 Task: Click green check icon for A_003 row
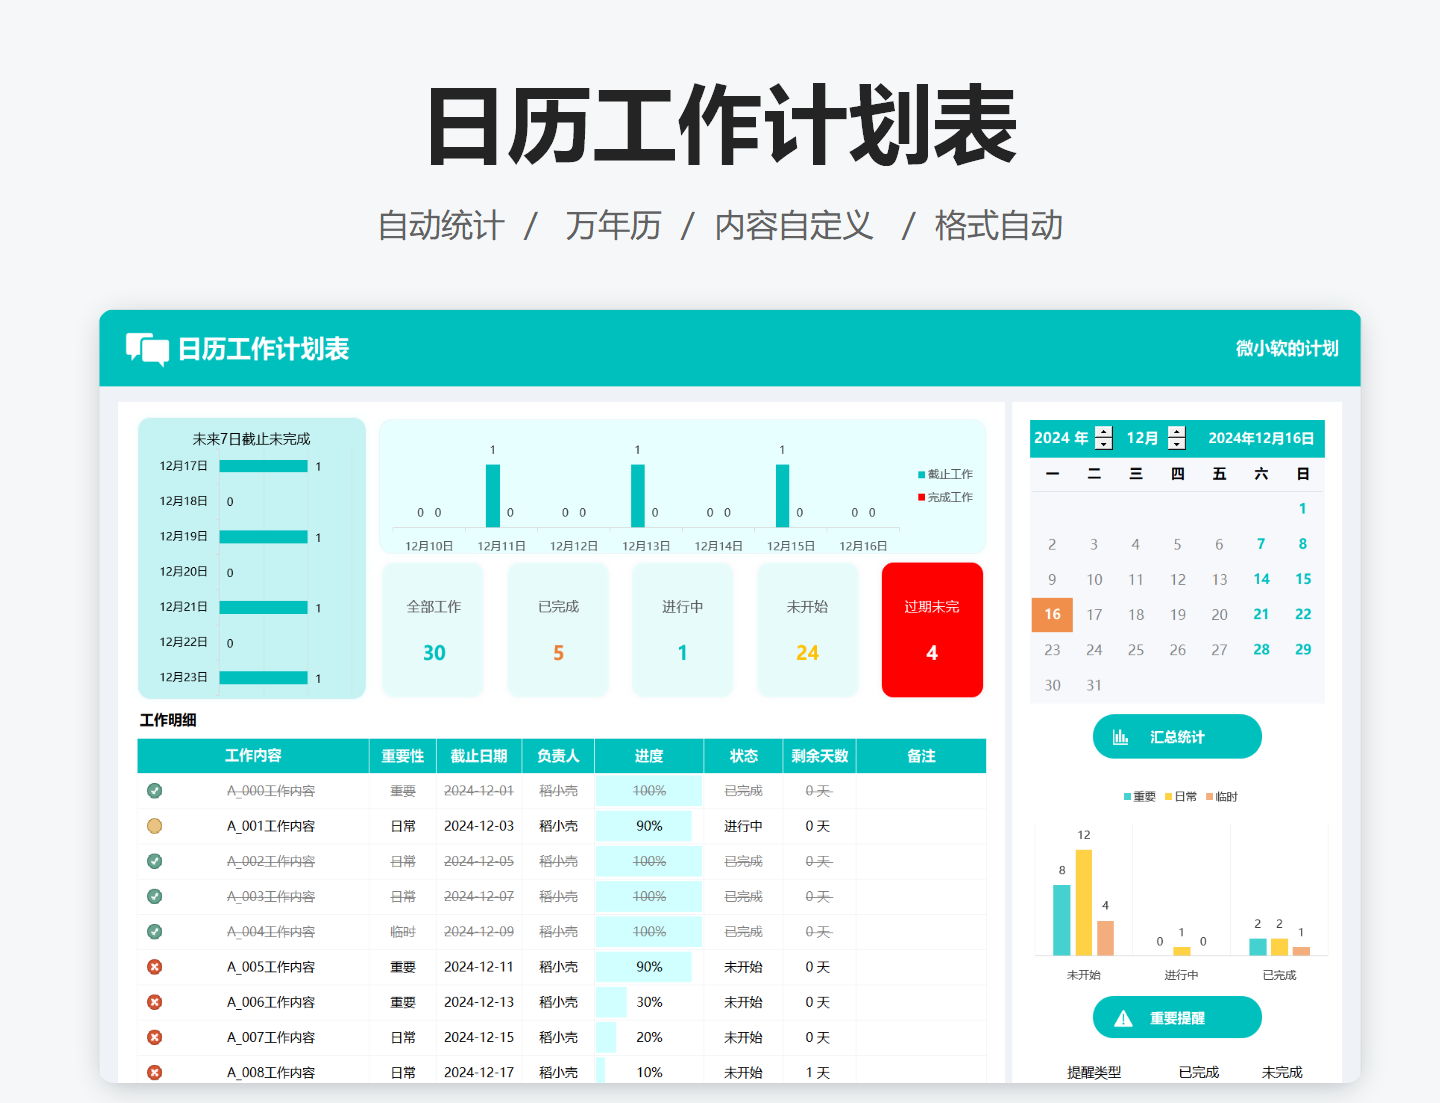[155, 896]
